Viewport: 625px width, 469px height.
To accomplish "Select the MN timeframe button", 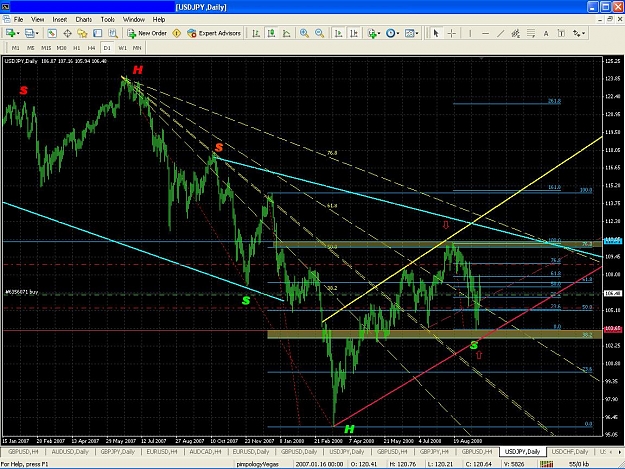I will click(x=137, y=48).
